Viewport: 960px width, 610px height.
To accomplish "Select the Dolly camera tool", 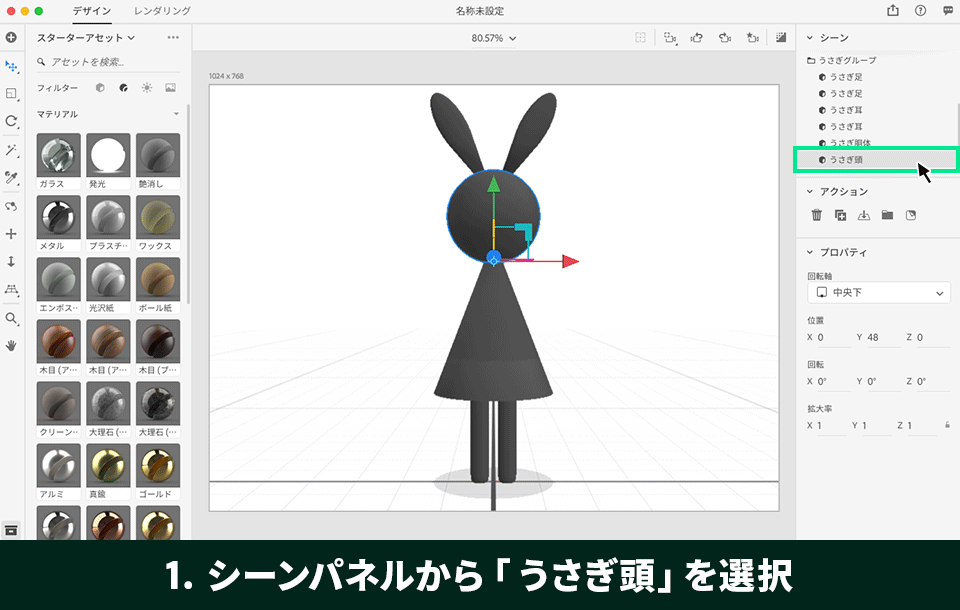I will tap(726, 37).
